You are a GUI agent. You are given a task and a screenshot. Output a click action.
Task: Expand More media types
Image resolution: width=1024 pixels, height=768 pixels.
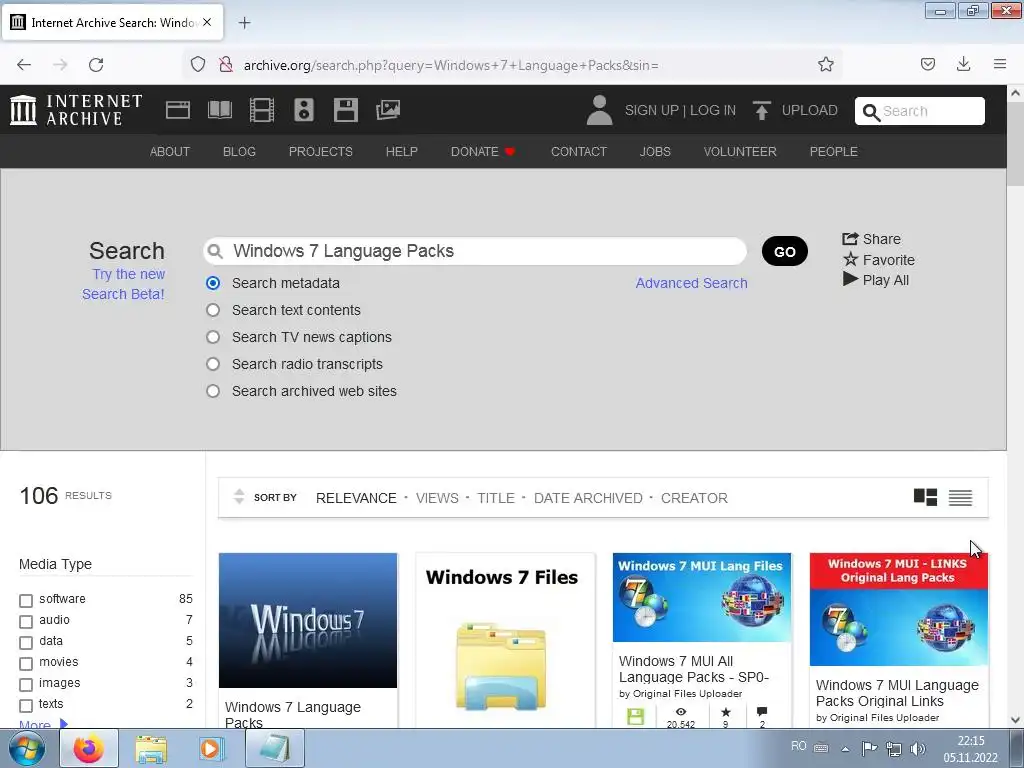43,724
